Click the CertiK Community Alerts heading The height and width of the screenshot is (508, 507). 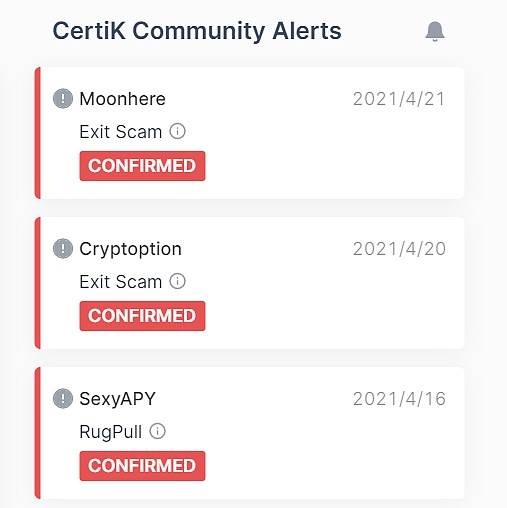pyautogui.click(x=197, y=32)
